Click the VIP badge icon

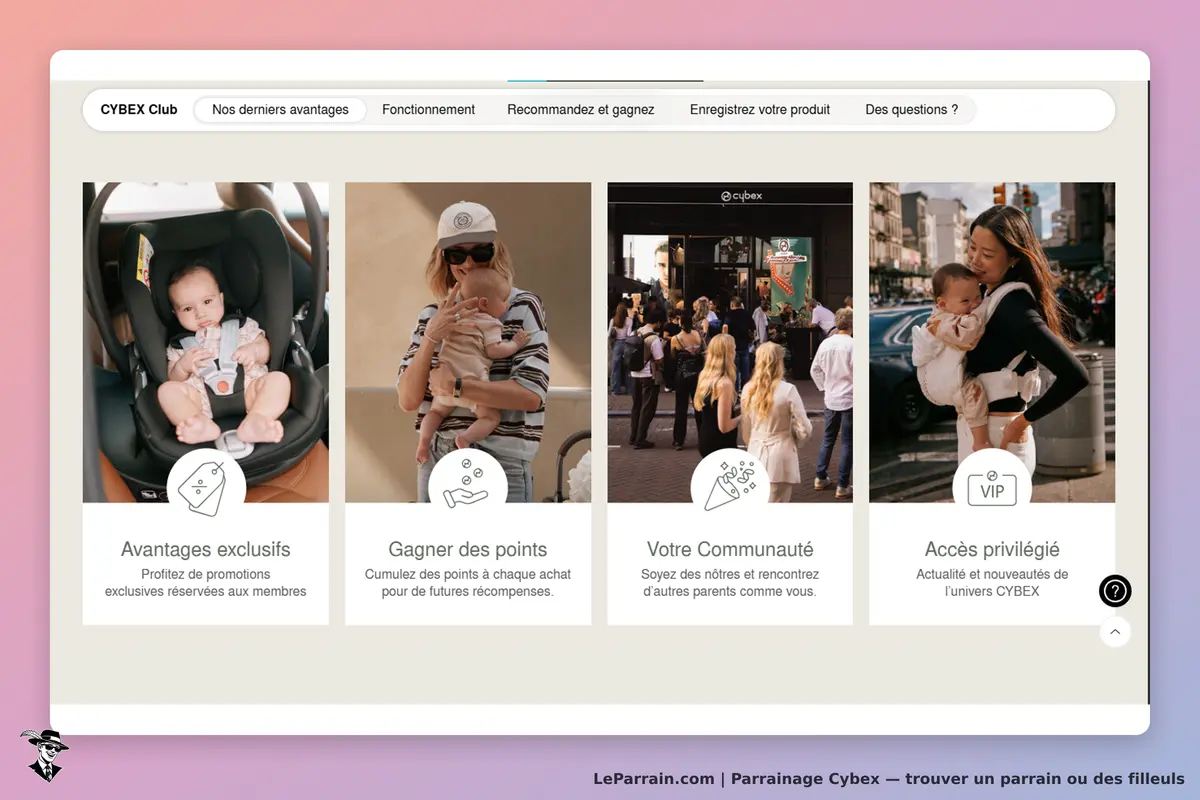[992, 488]
